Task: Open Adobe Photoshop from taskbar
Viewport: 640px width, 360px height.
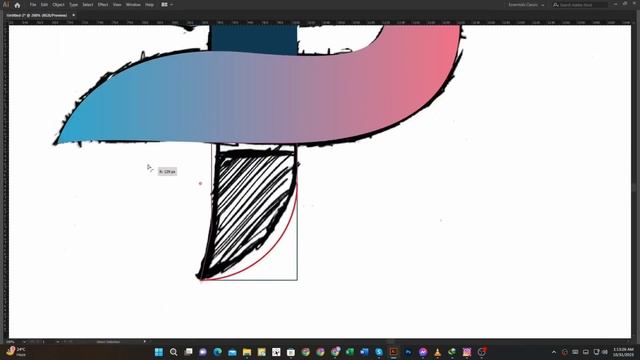Action: (x=408, y=352)
